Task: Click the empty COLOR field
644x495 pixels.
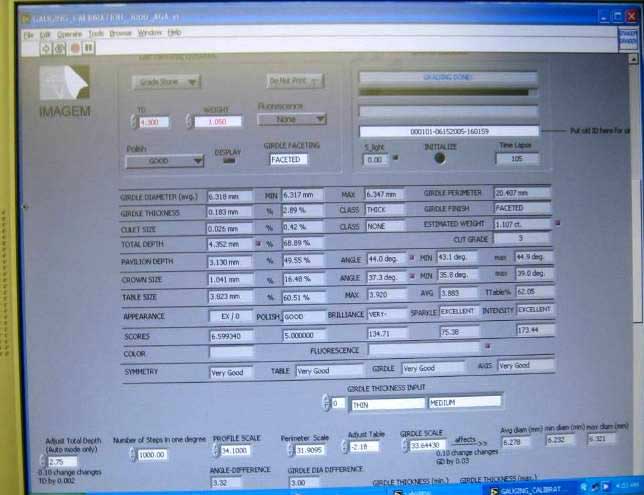Action: 231,352
